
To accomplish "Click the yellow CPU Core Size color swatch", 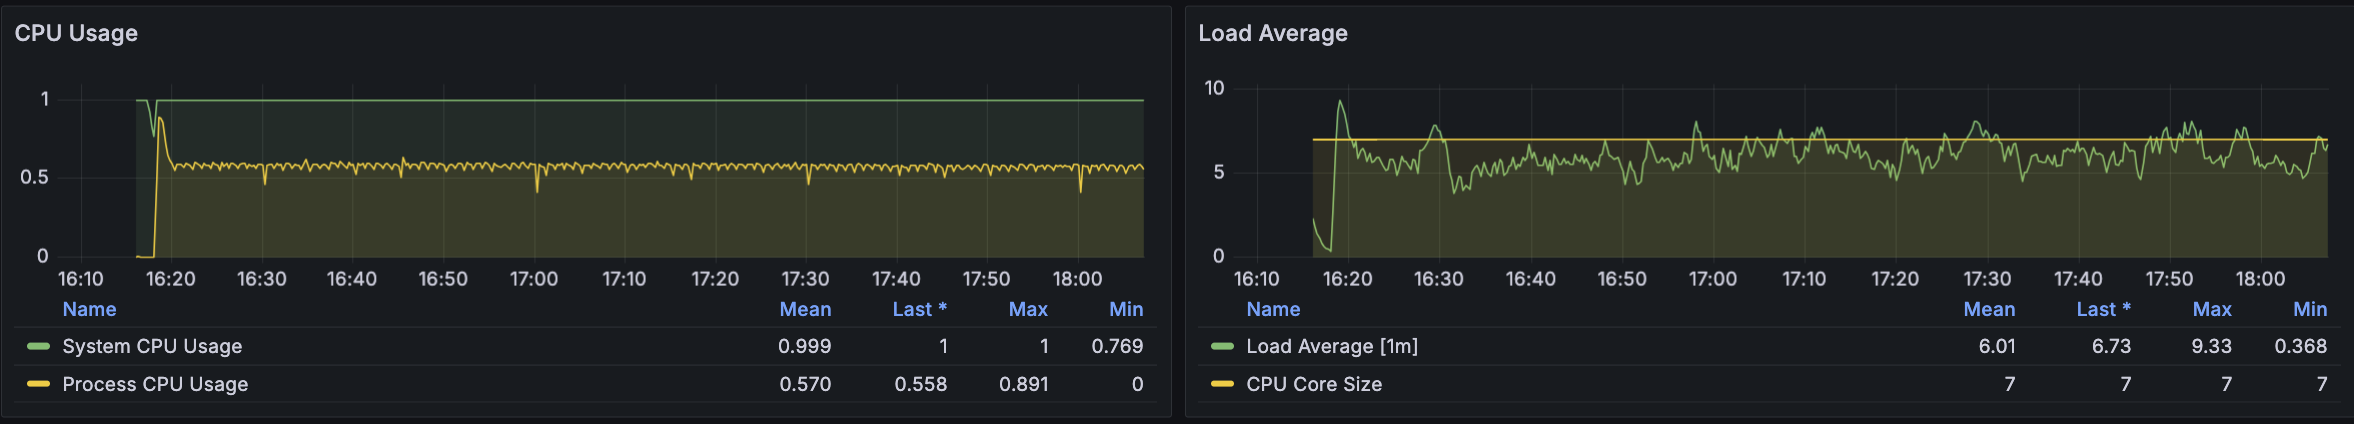I will [1222, 384].
